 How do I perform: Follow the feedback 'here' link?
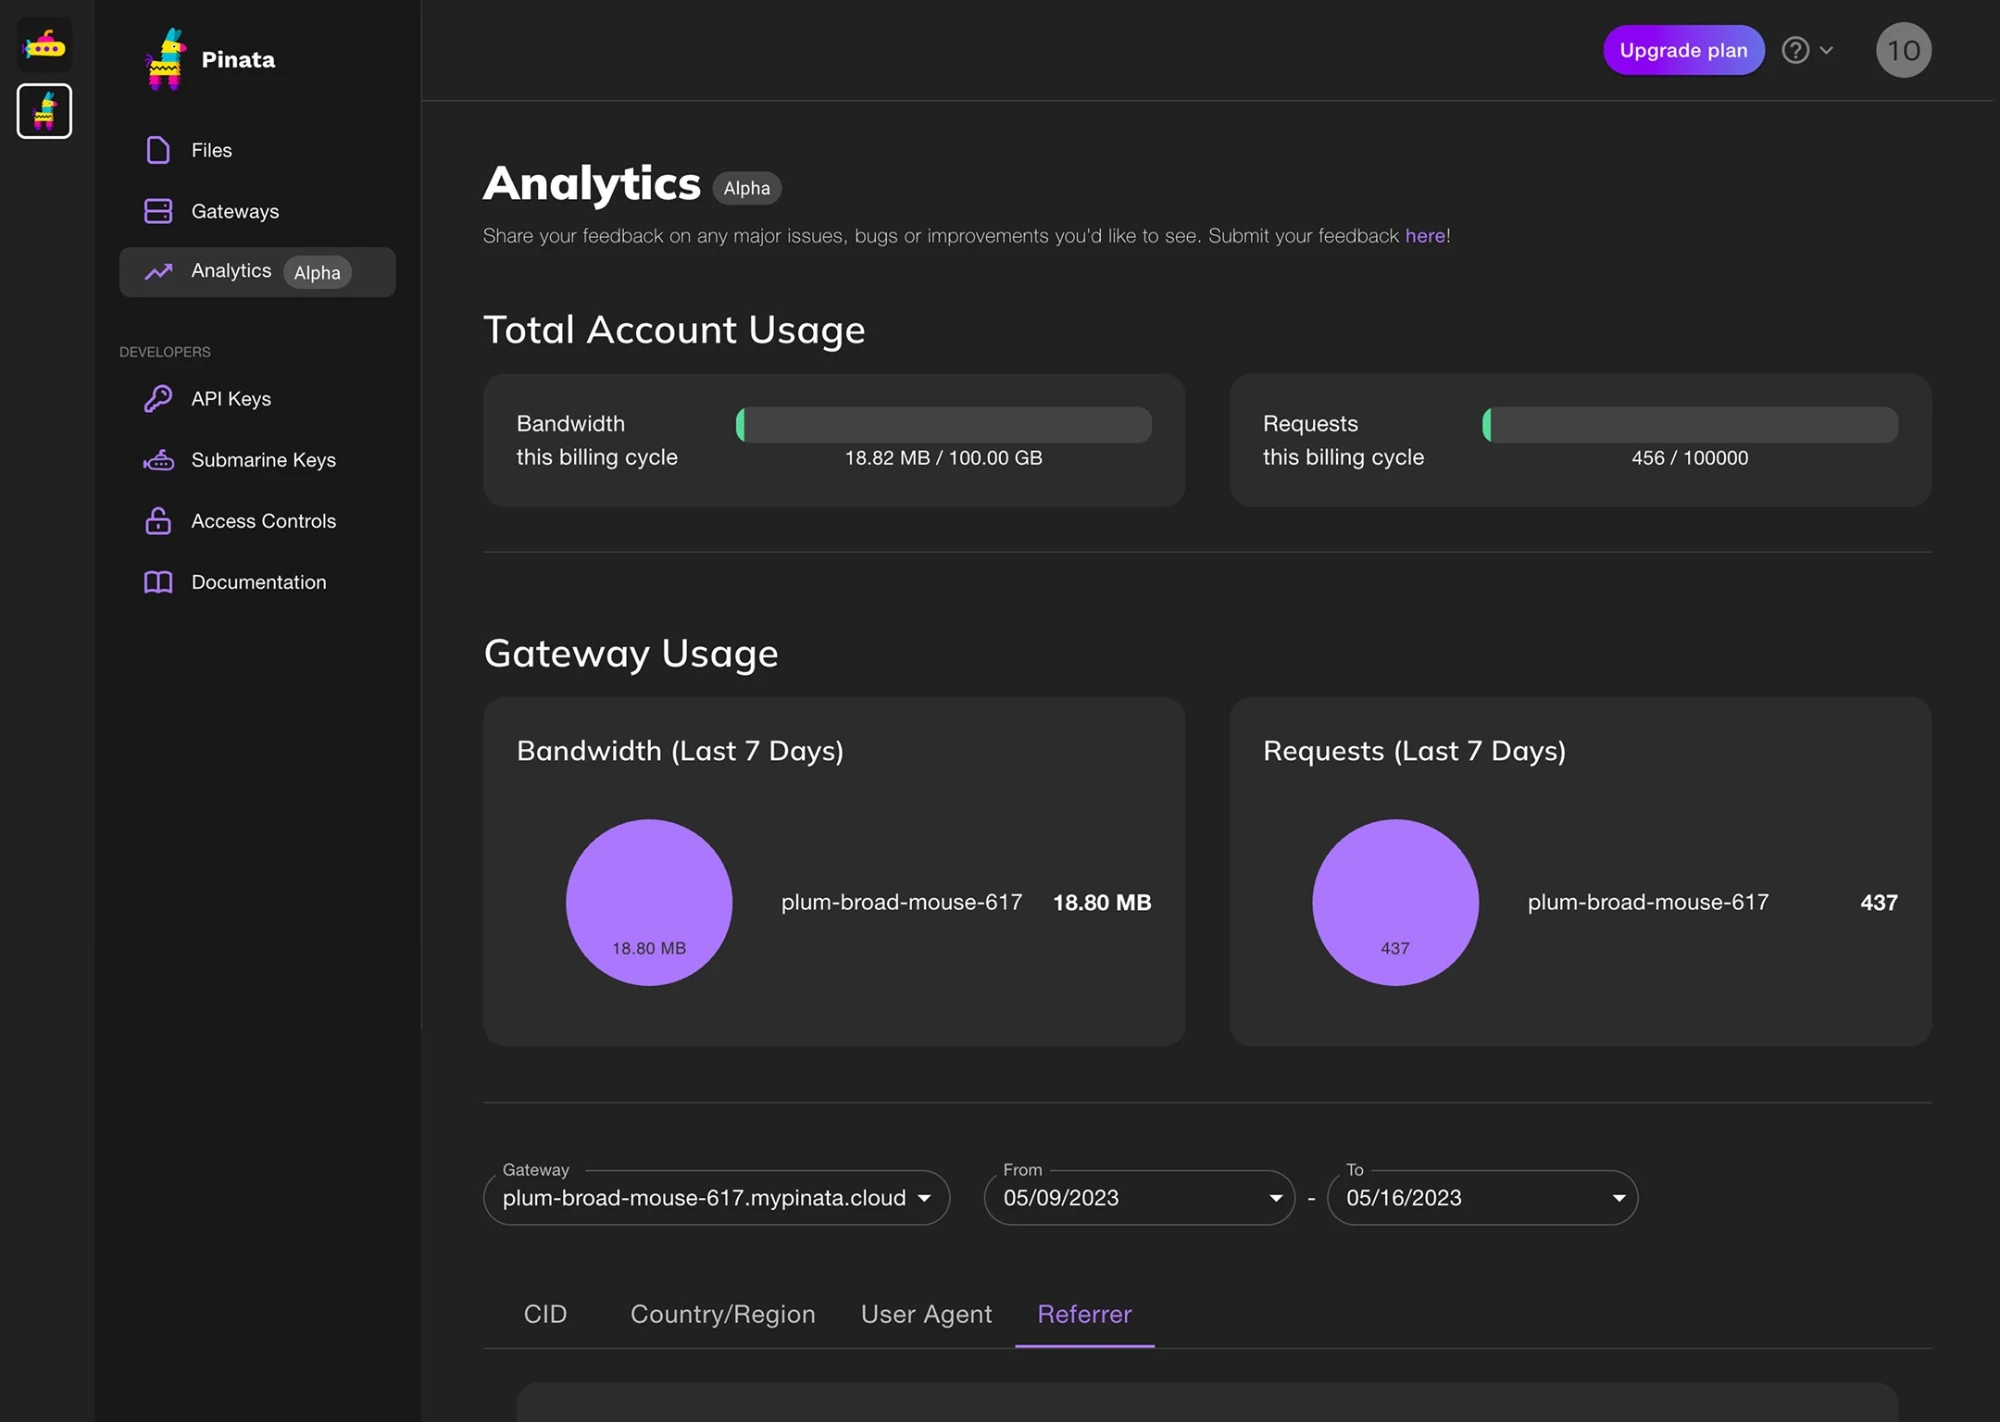1425,236
